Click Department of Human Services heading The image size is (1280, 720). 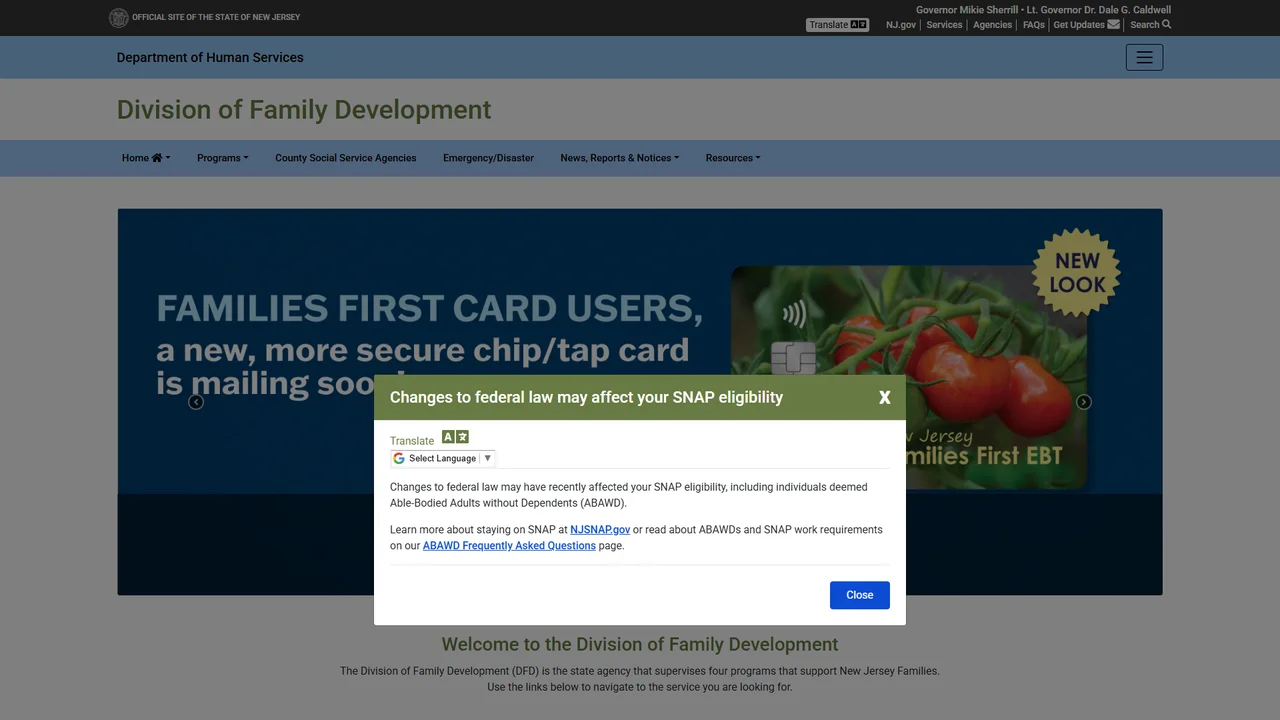210,58
